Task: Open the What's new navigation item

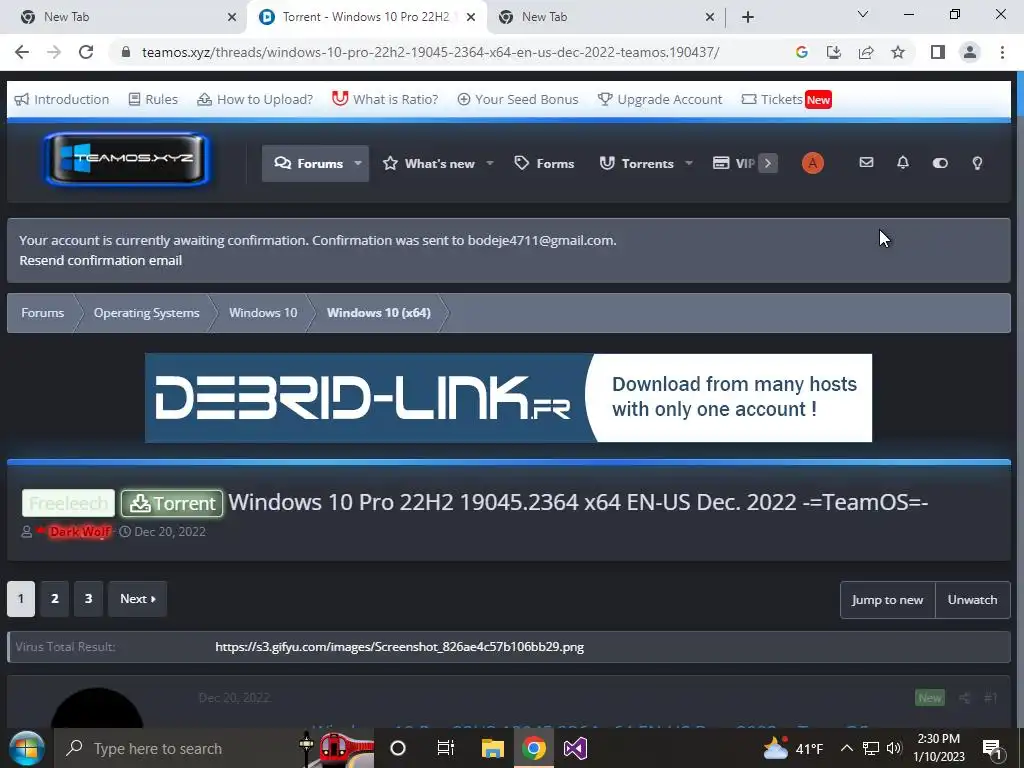Action: pyautogui.click(x=428, y=163)
